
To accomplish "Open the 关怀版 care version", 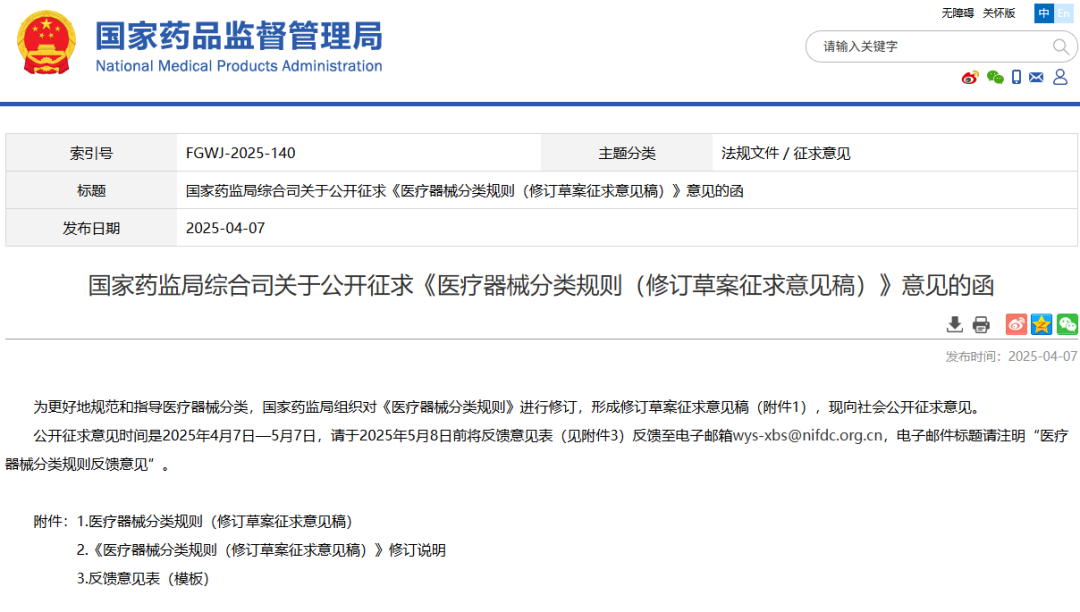I will tap(1000, 13).
